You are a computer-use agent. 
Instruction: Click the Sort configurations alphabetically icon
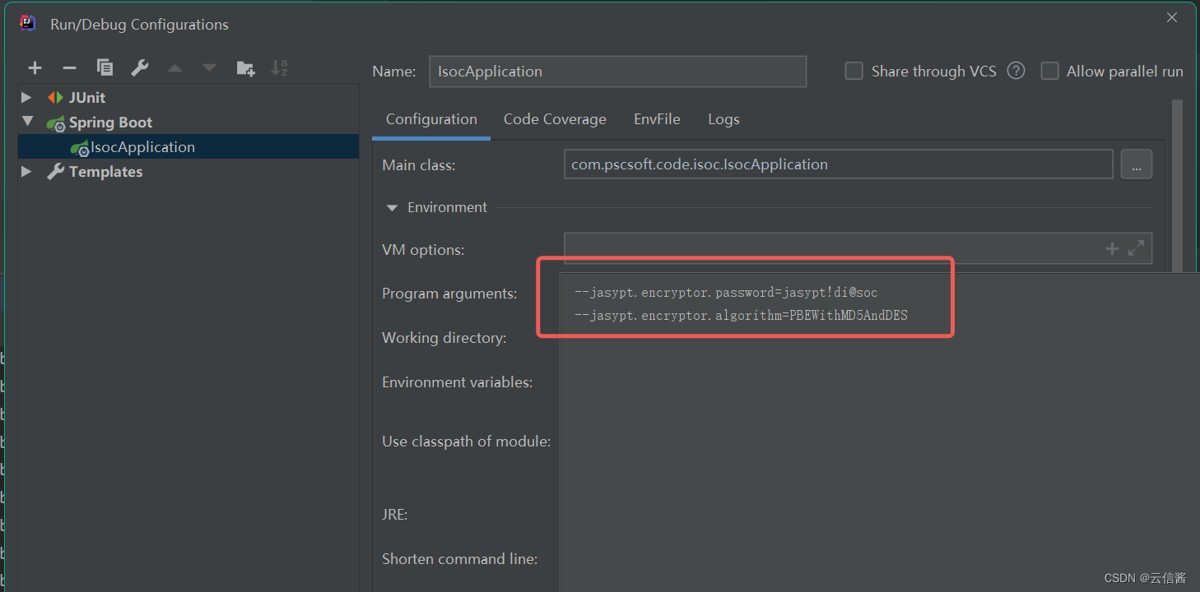coord(280,68)
